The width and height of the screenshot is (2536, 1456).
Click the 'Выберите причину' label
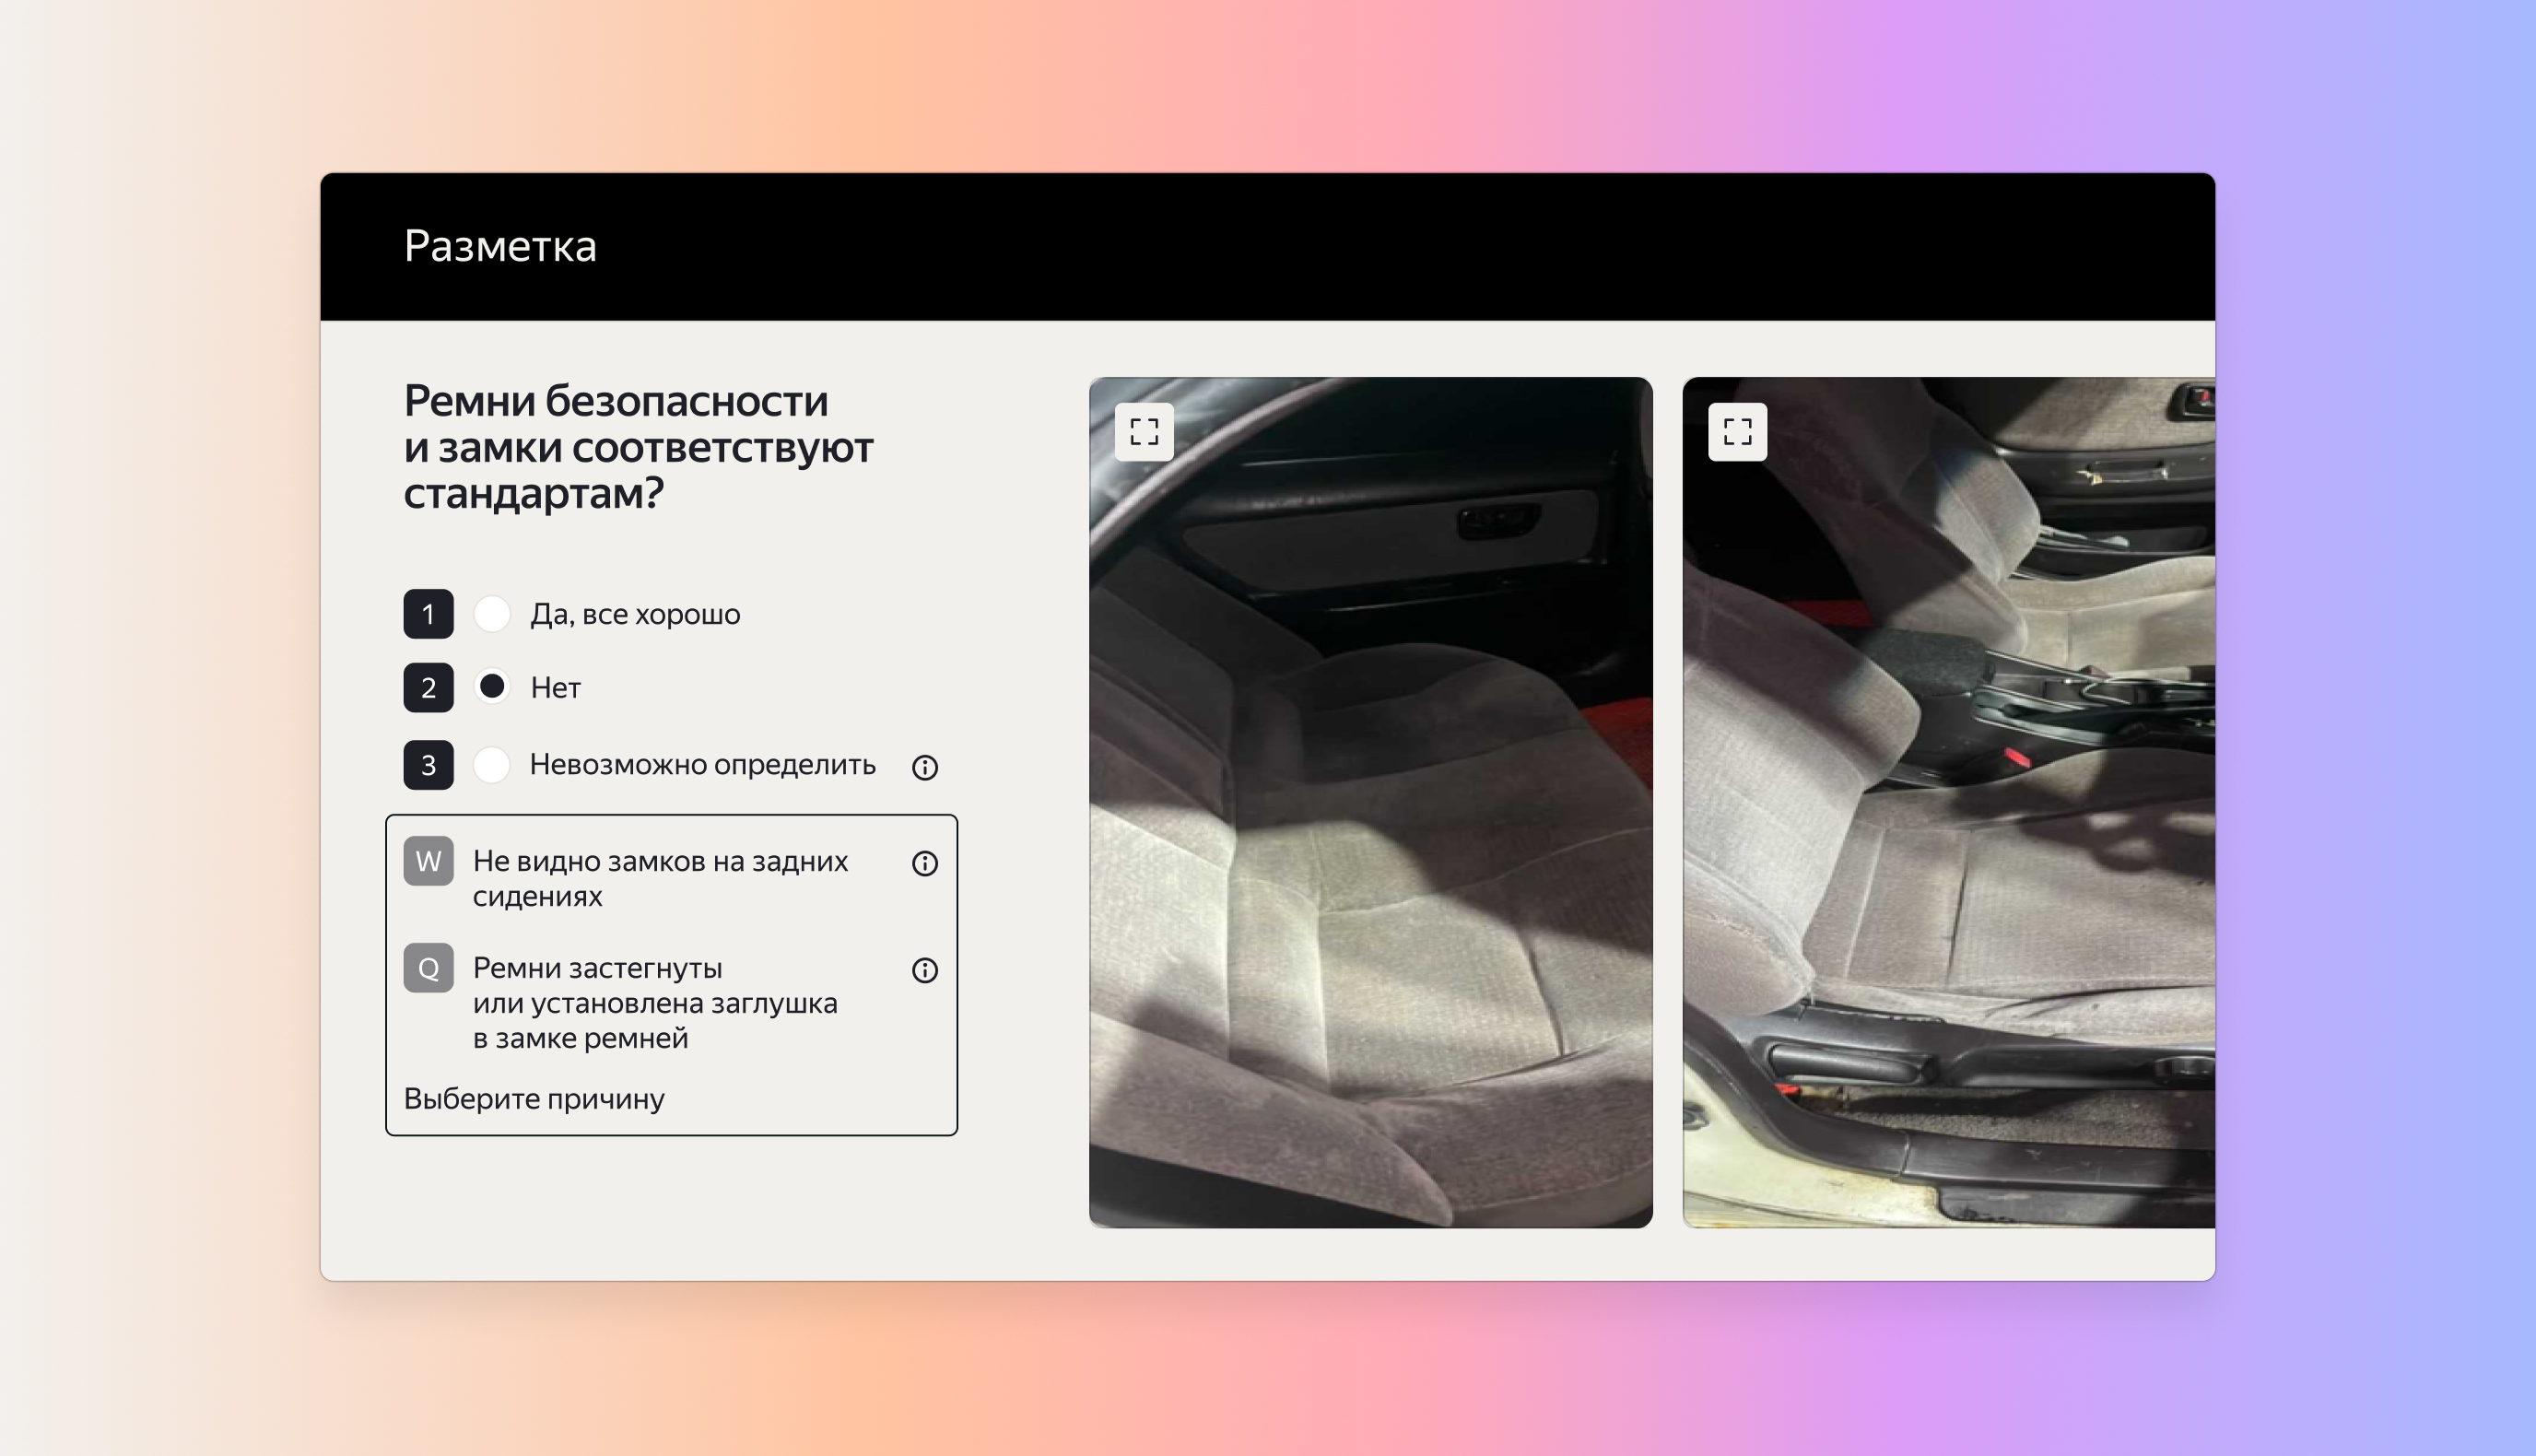534,1098
